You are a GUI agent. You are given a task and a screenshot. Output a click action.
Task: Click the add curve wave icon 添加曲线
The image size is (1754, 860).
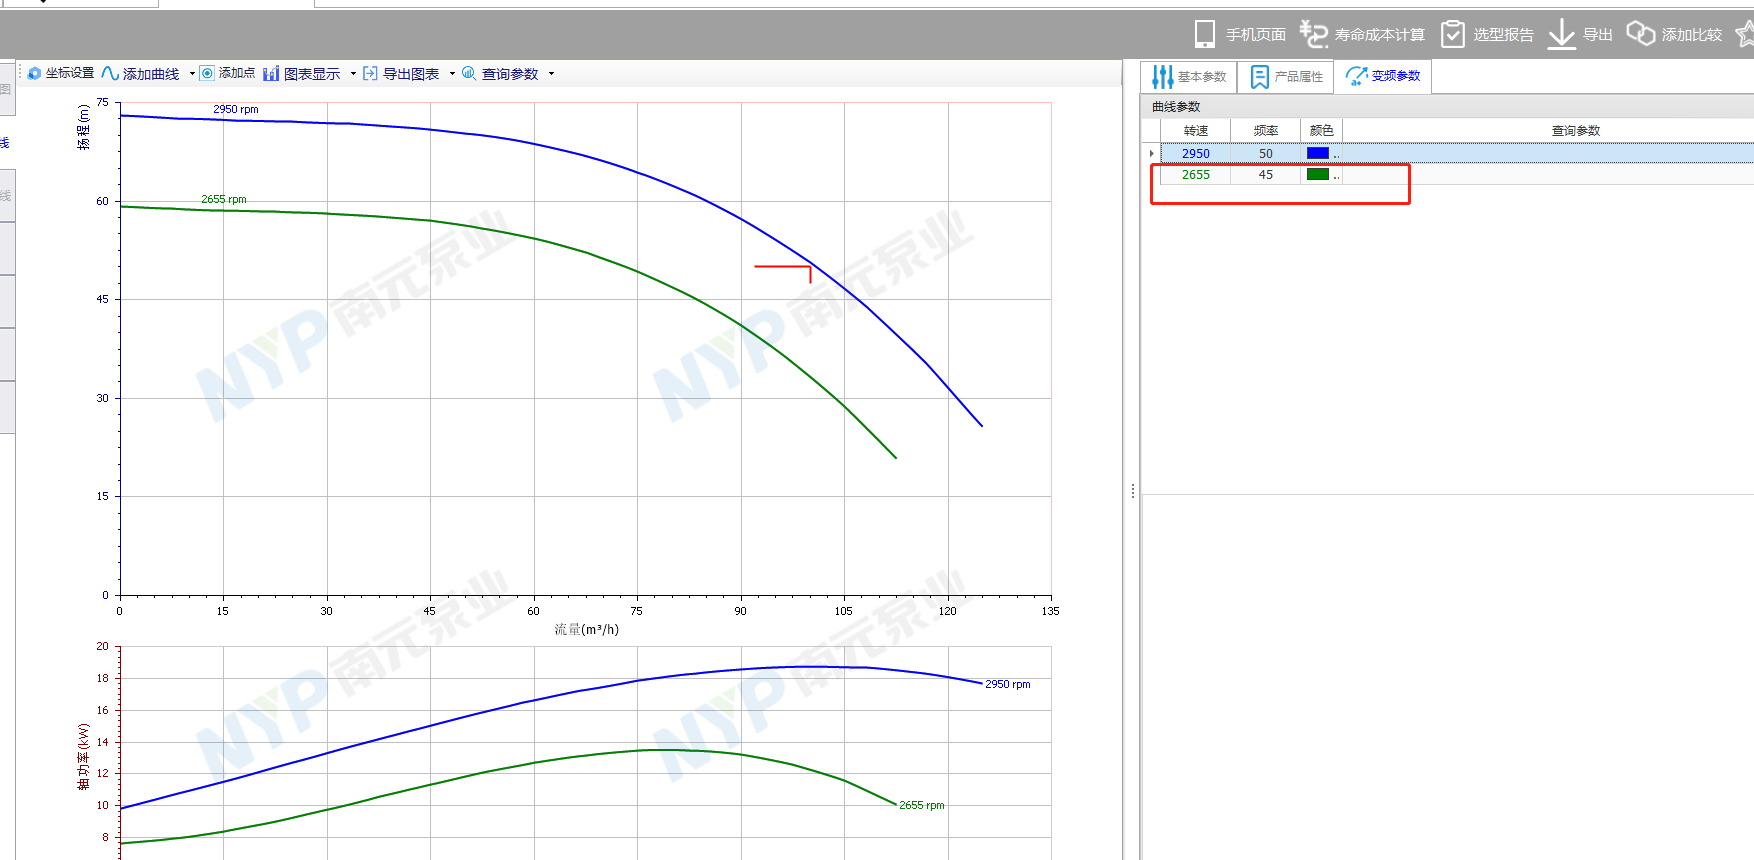110,73
